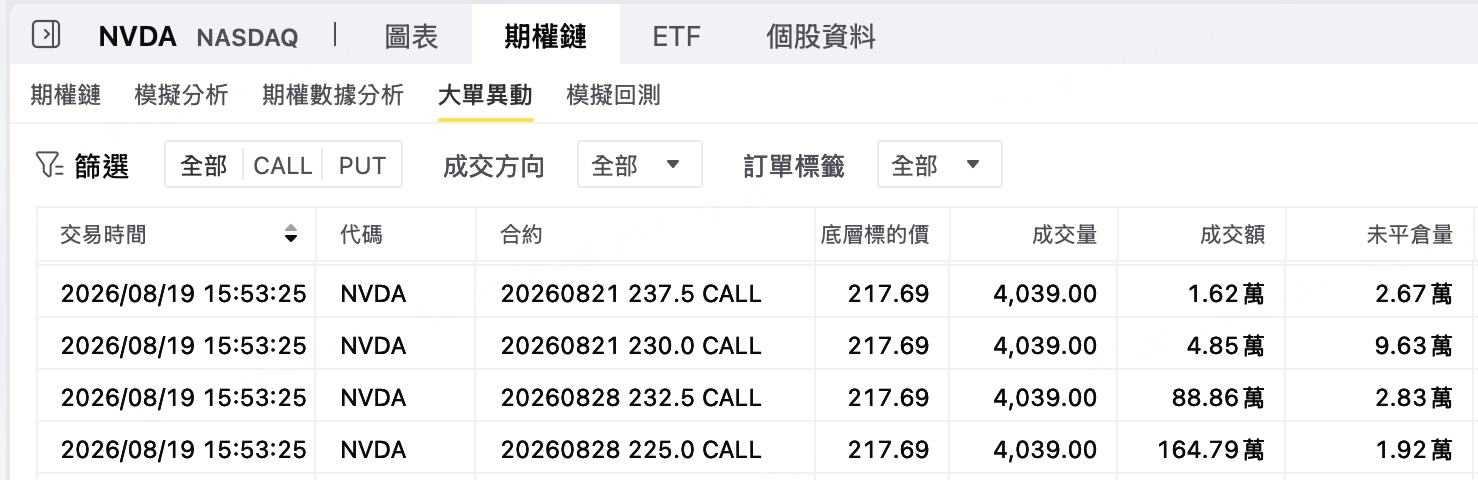Sort by 交易時間 using the sort arrows
The height and width of the screenshot is (480, 1478).
[x=291, y=235]
